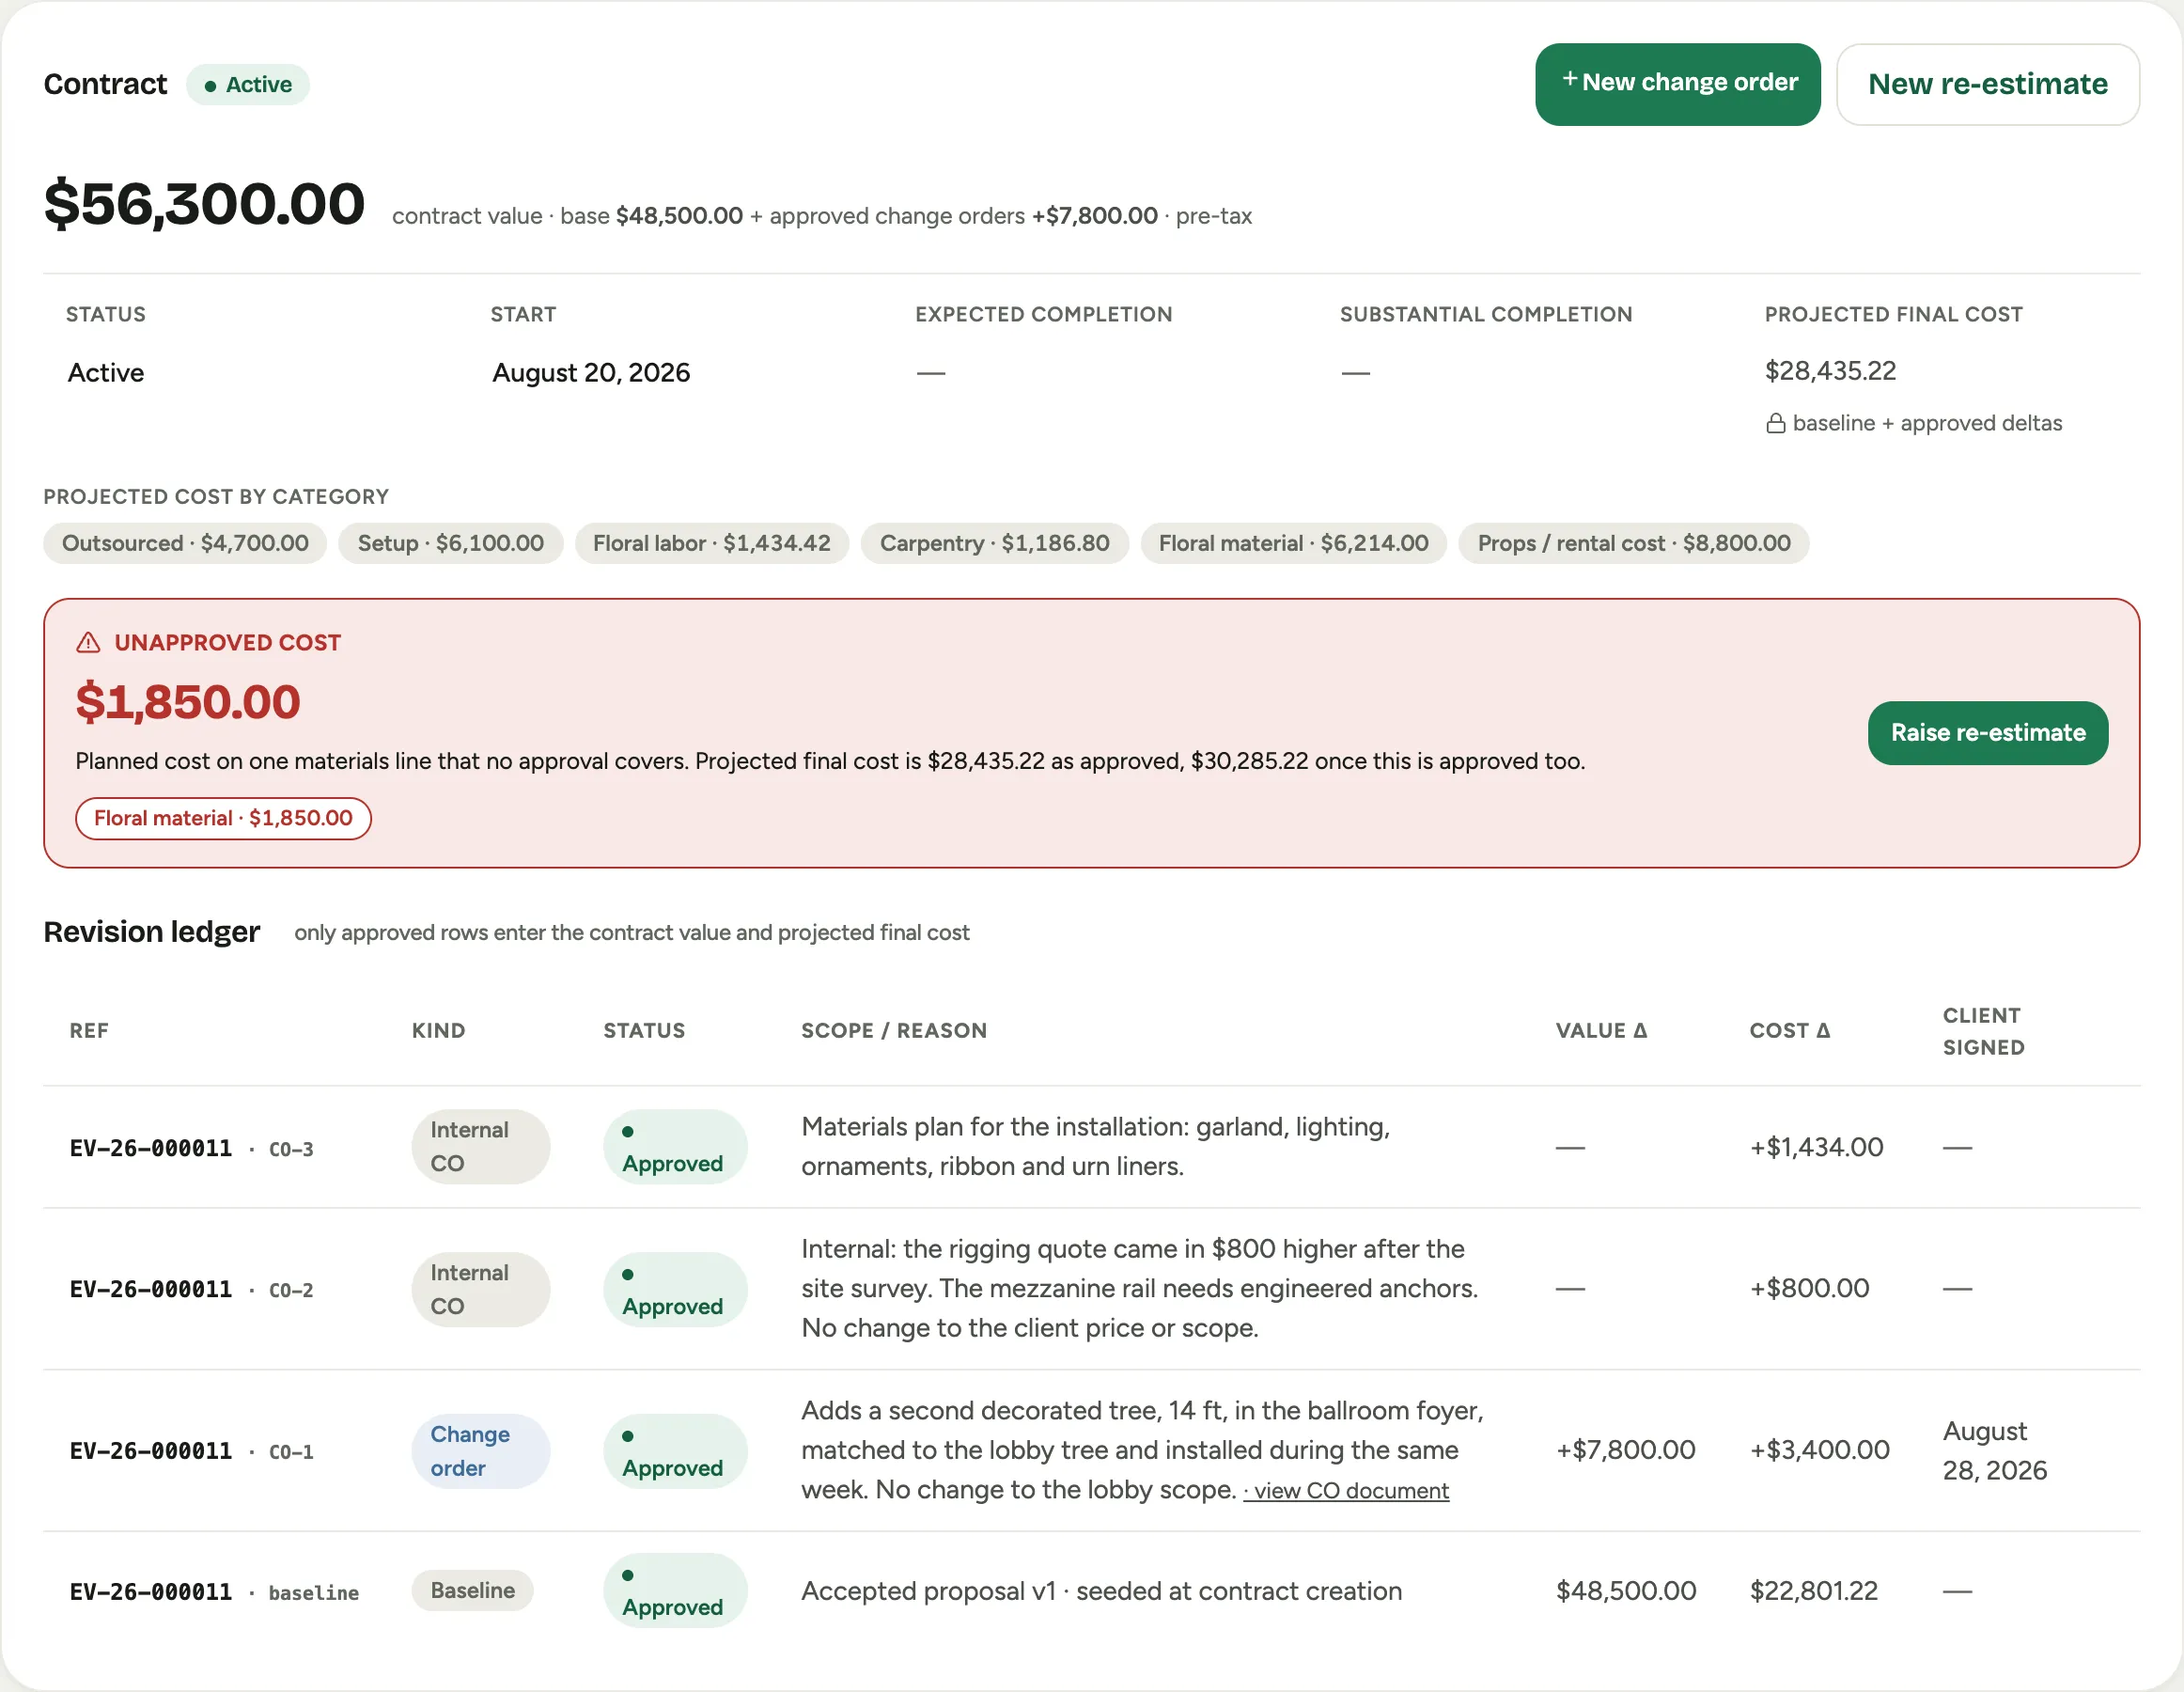Screen dimensions: 2184x1692
Task: Click the Raise re-estimate button
Action: tap(1987, 732)
